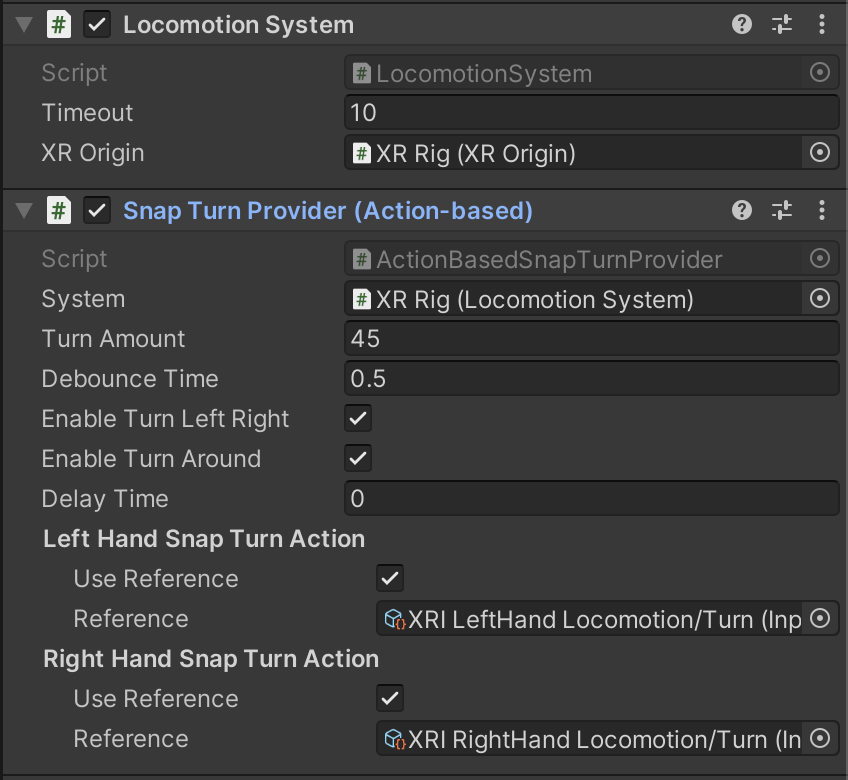Uncheck Enable Turn Around

[358, 459]
